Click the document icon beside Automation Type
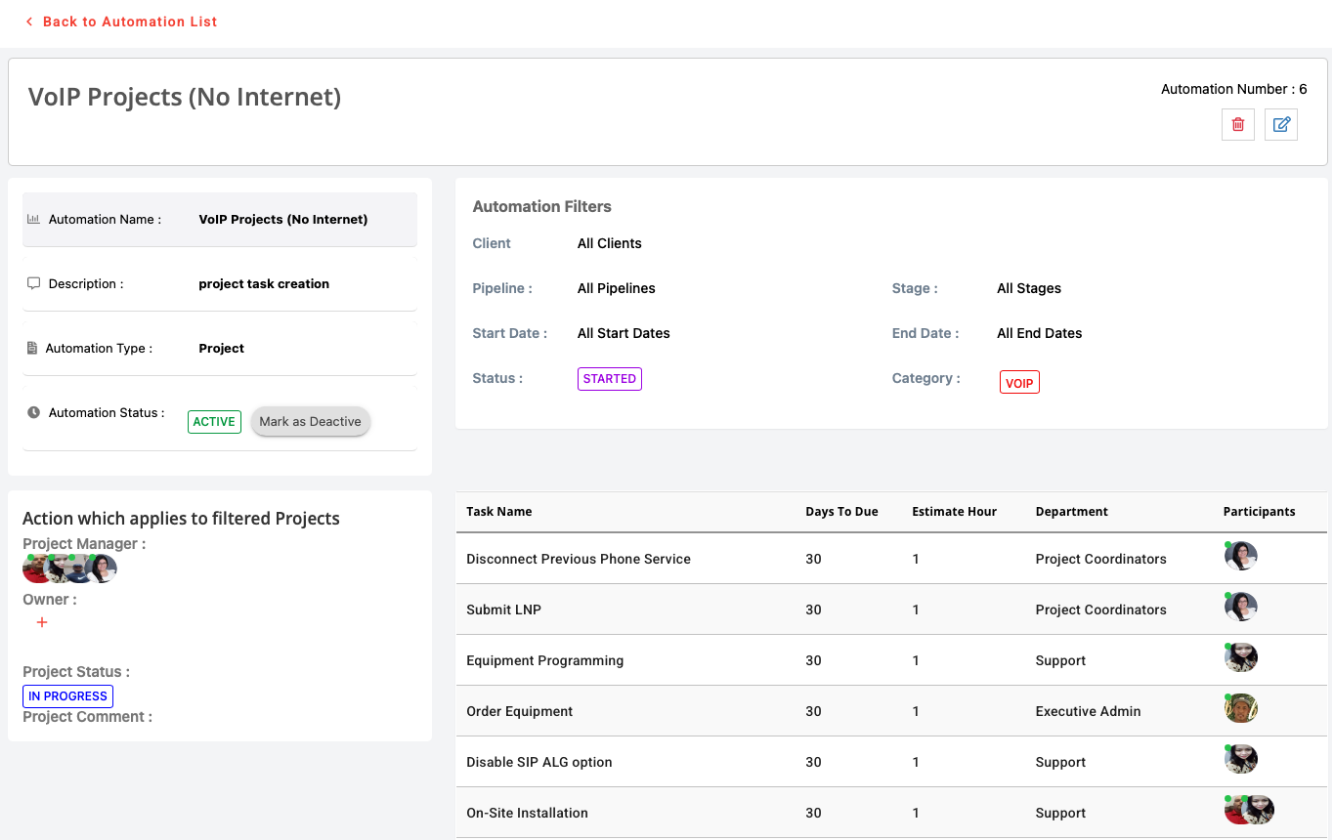Image resolution: width=1332 pixels, height=840 pixels. 32,349
